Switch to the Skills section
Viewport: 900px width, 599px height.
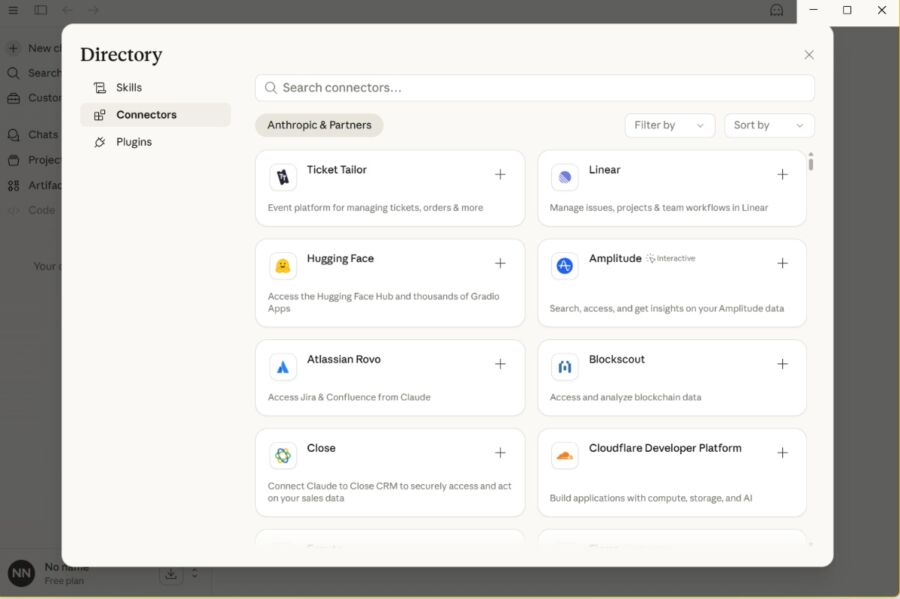click(x=156, y=88)
